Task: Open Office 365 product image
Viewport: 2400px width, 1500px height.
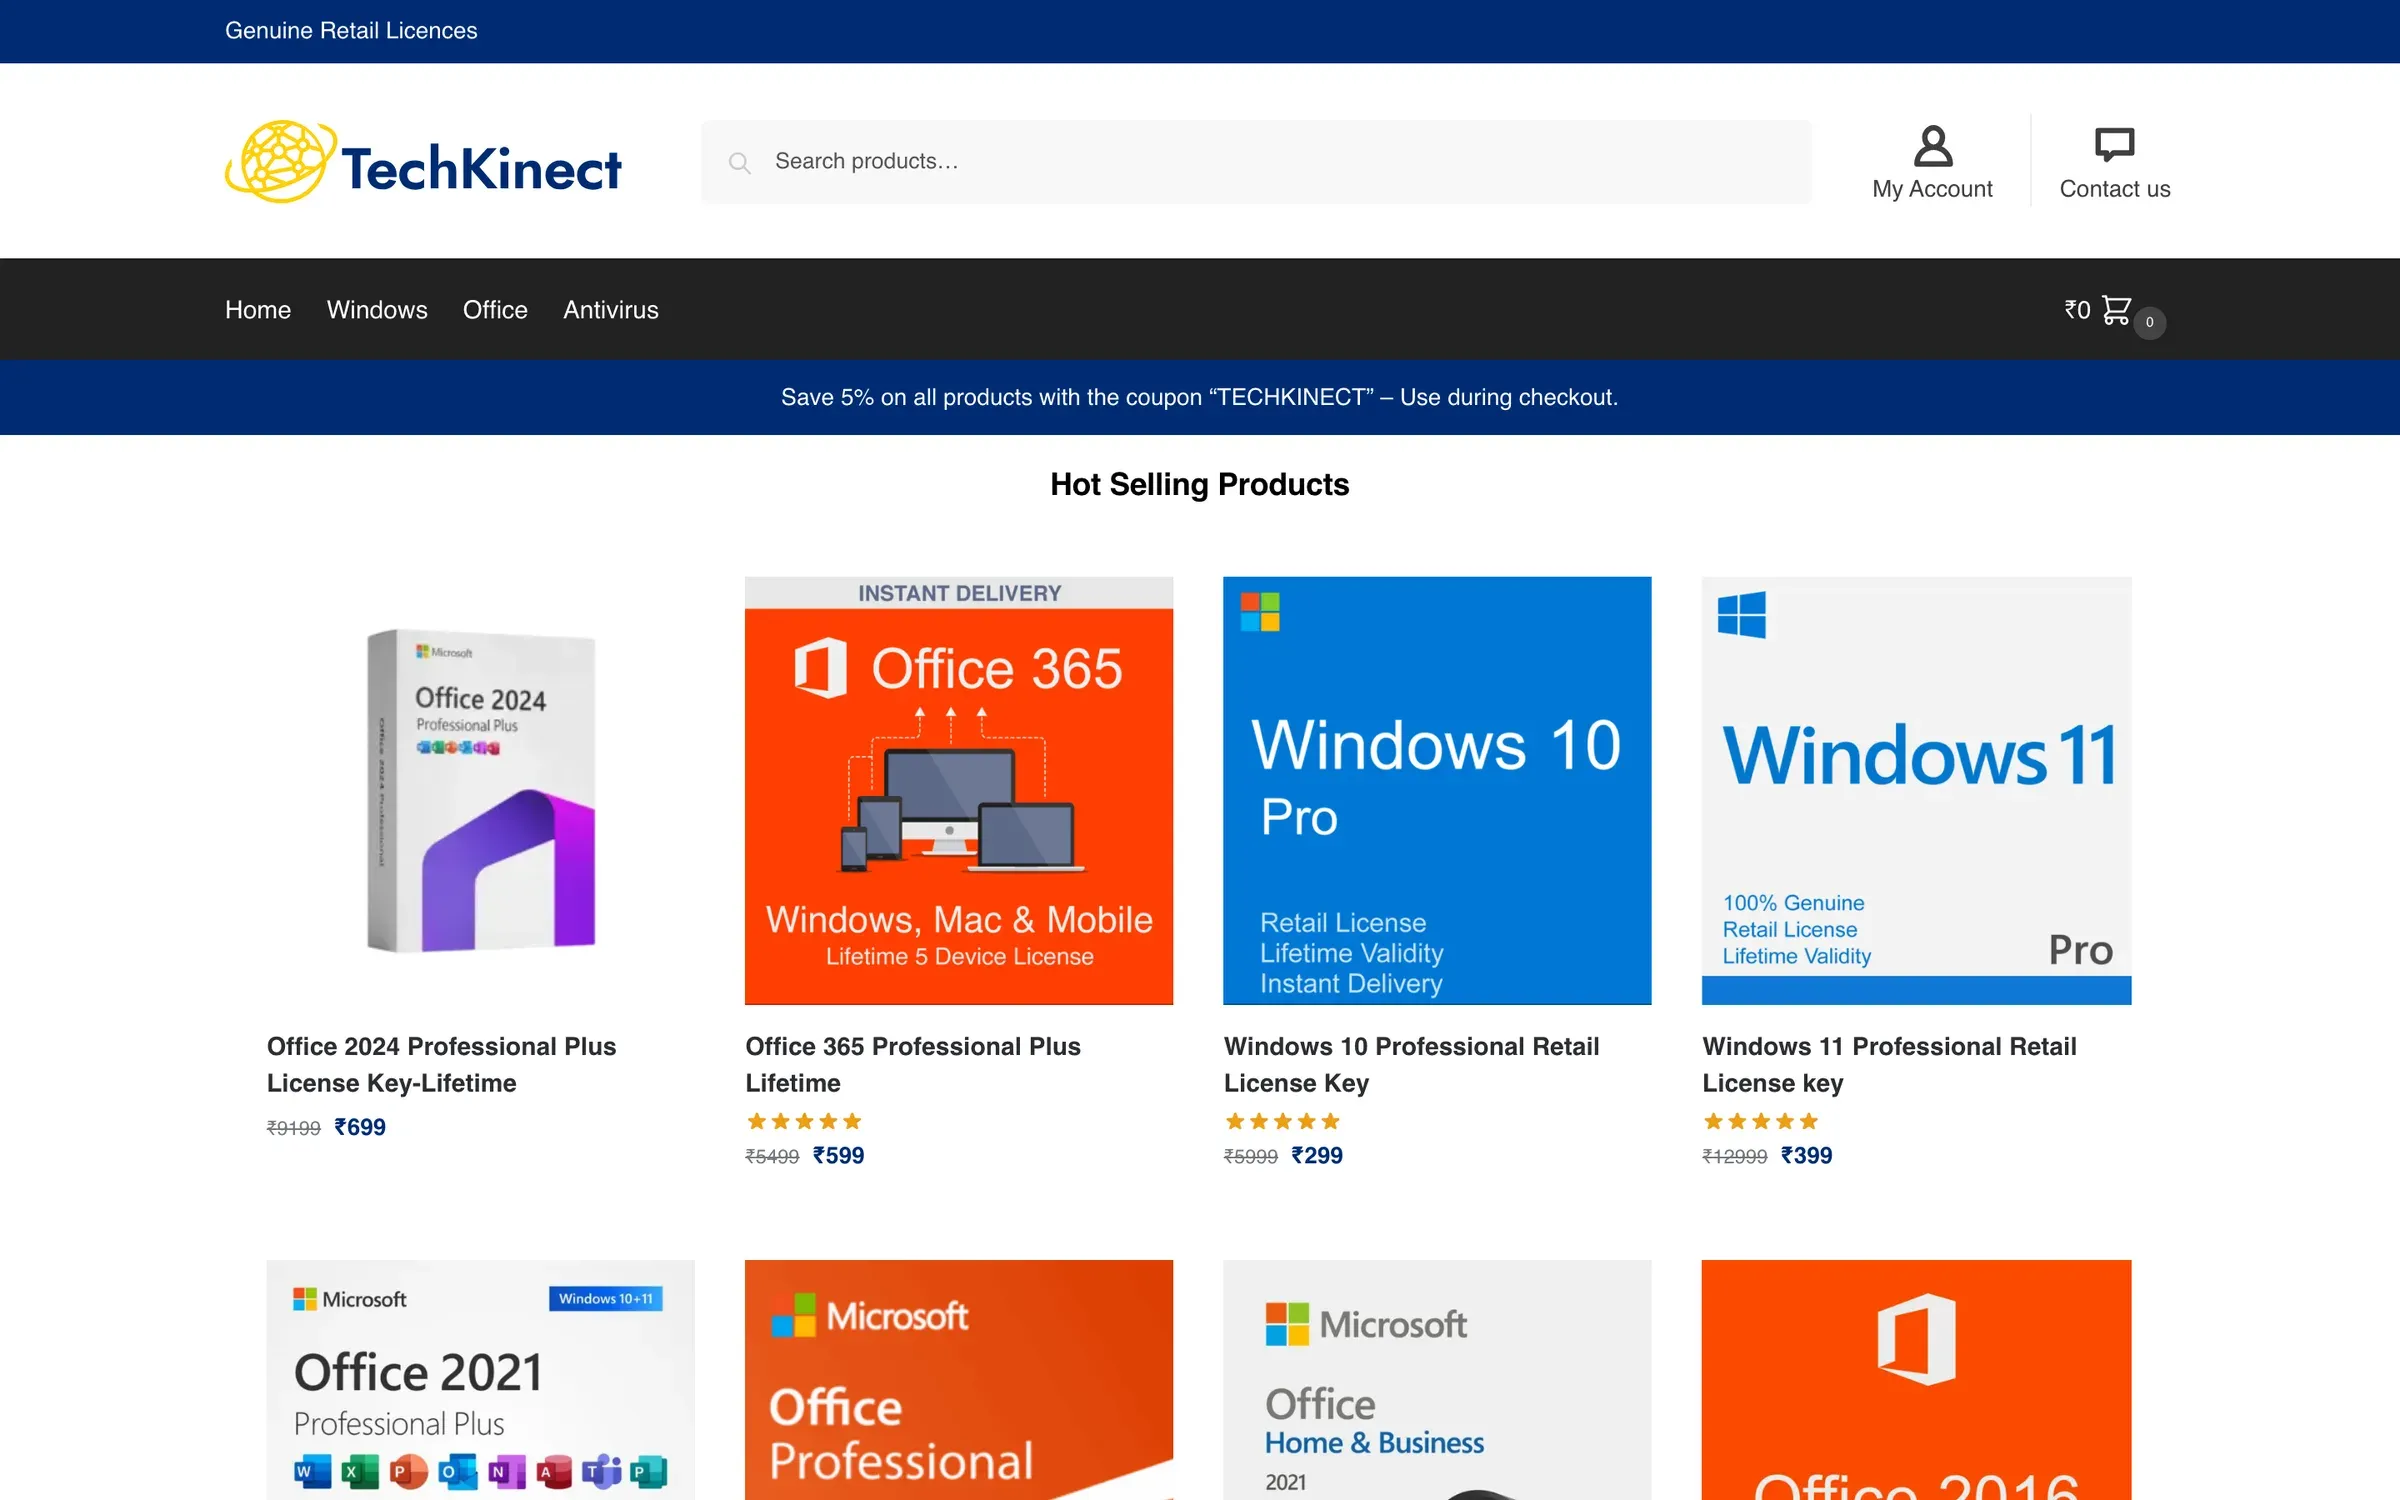Action: (x=959, y=790)
